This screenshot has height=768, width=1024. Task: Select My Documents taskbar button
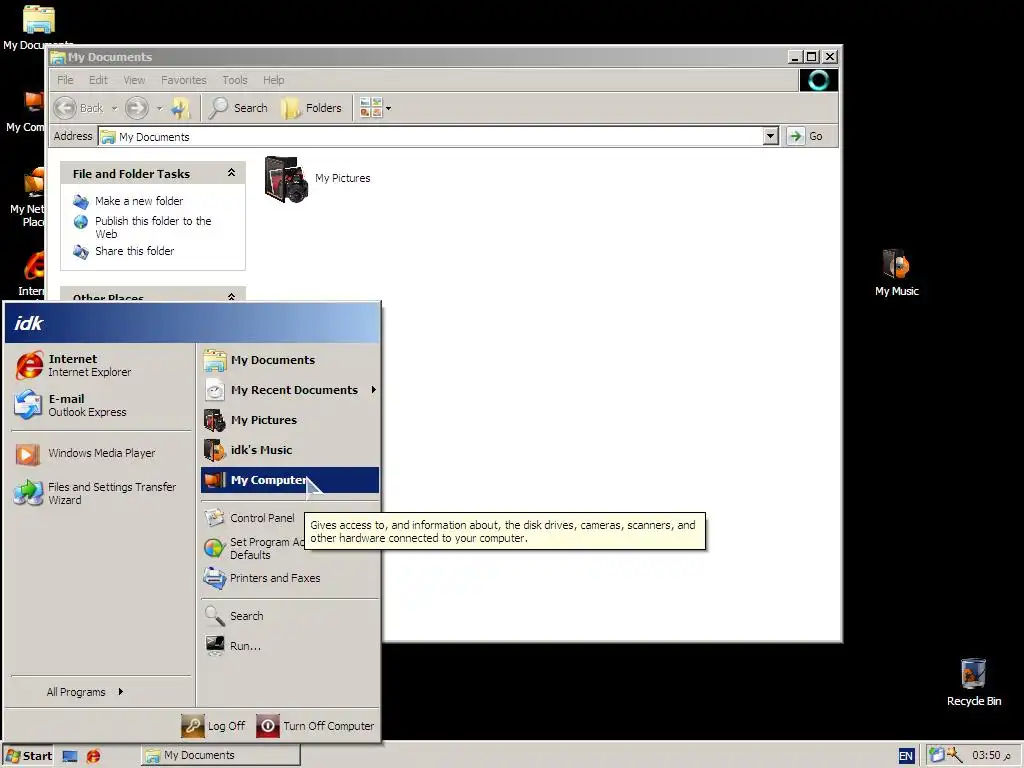[x=221, y=755]
